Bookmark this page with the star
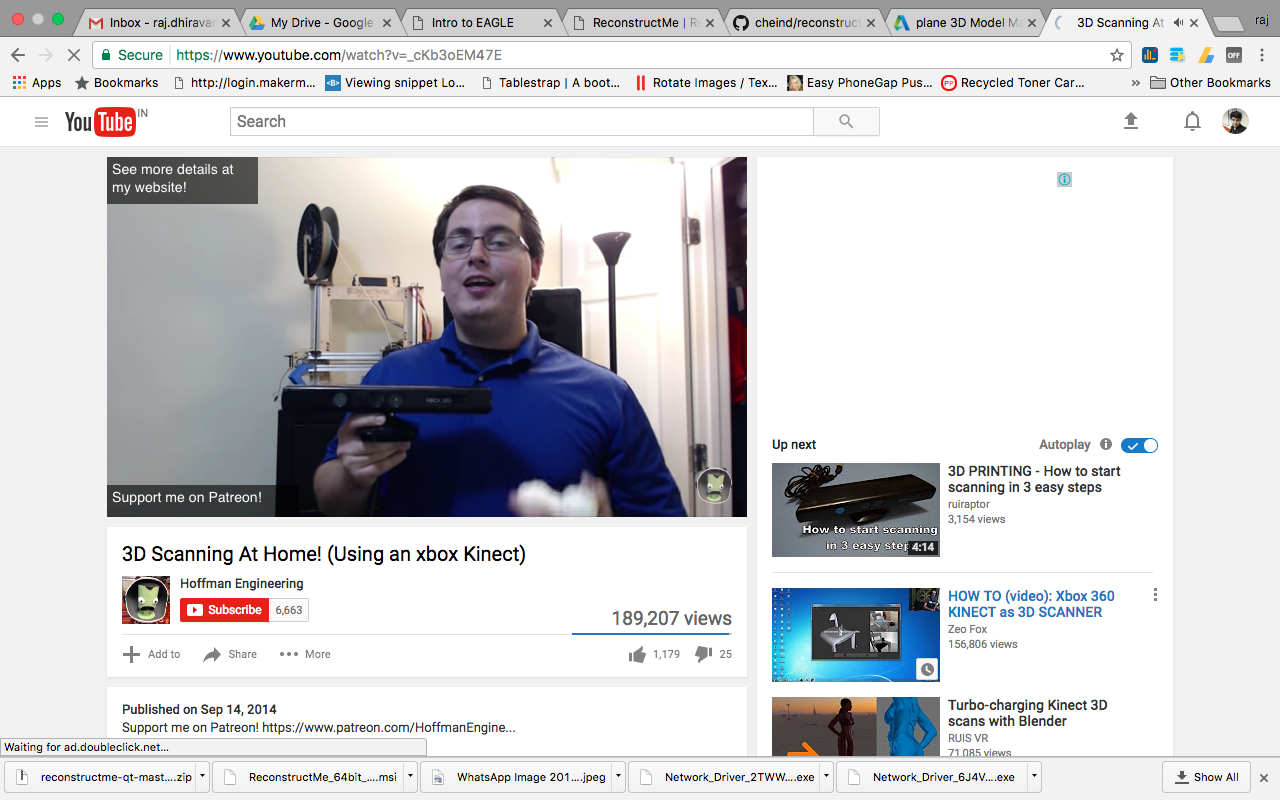The height and width of the screenshot is (800, 1280). click(1117, 55)
